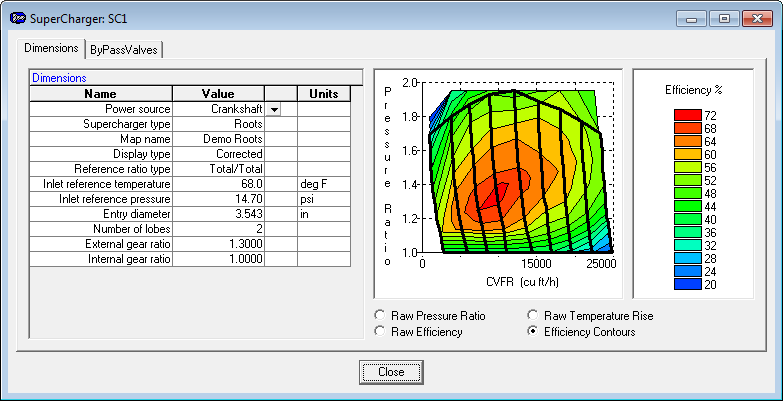Select Raw Pressure Ratio radio button

coord(380,315)
